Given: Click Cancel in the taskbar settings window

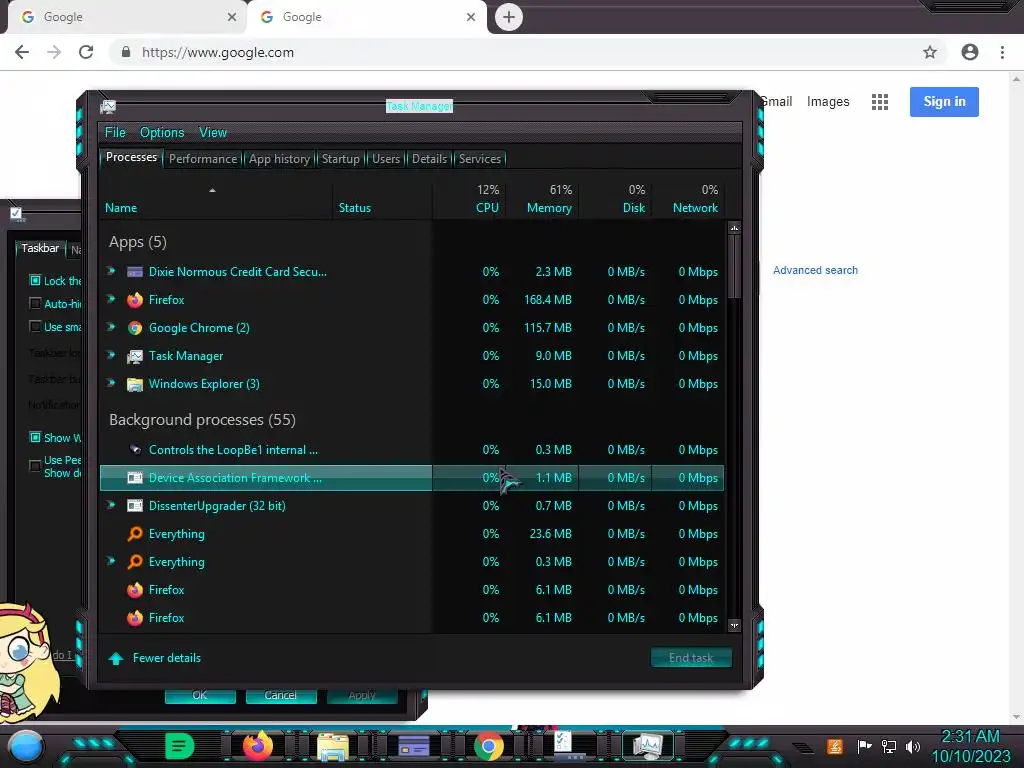Looking at the screenshot, I should coord(281,696).
